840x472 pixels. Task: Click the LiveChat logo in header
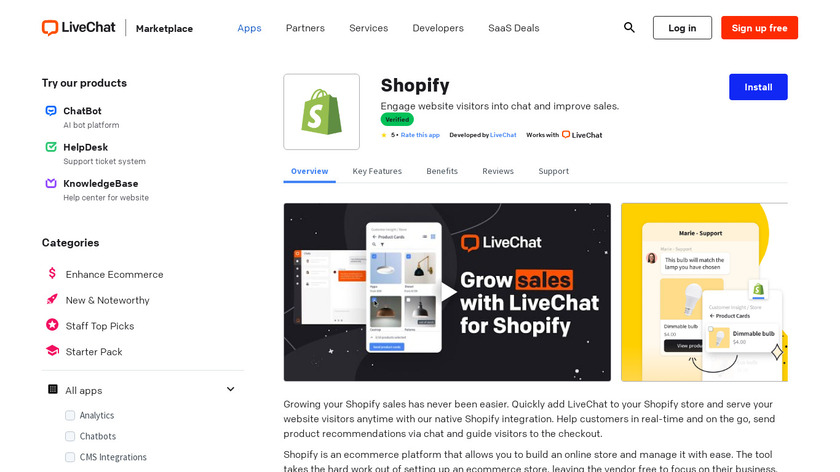point(79,28)
